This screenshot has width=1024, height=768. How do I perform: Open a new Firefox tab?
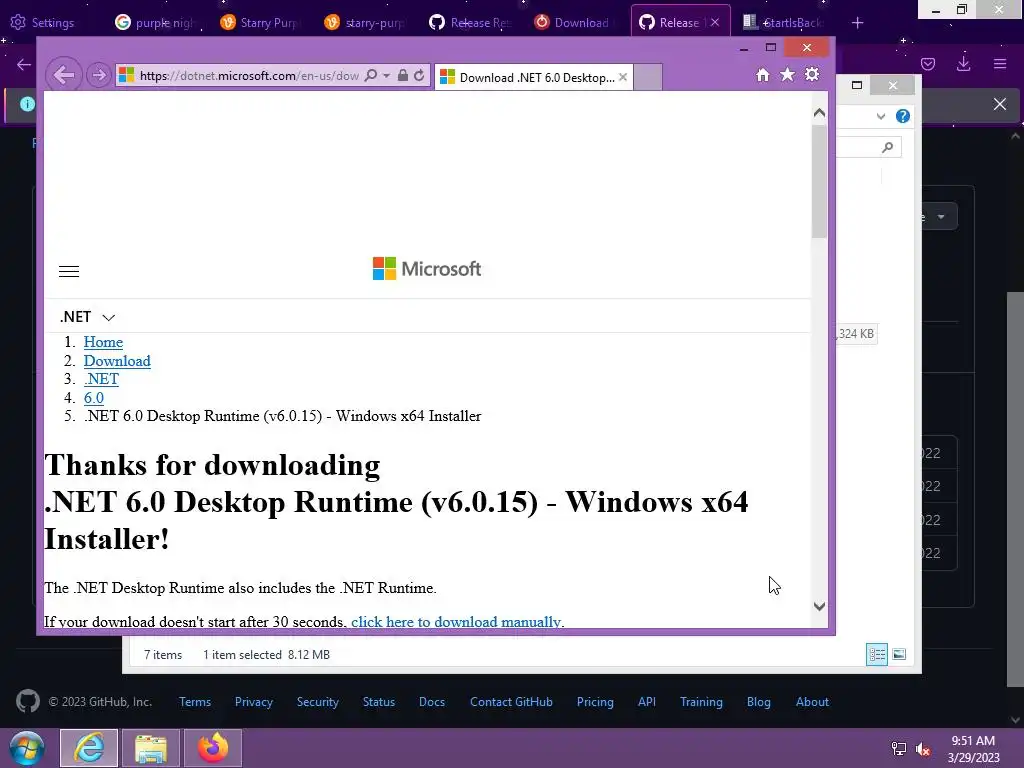(857, 23)
